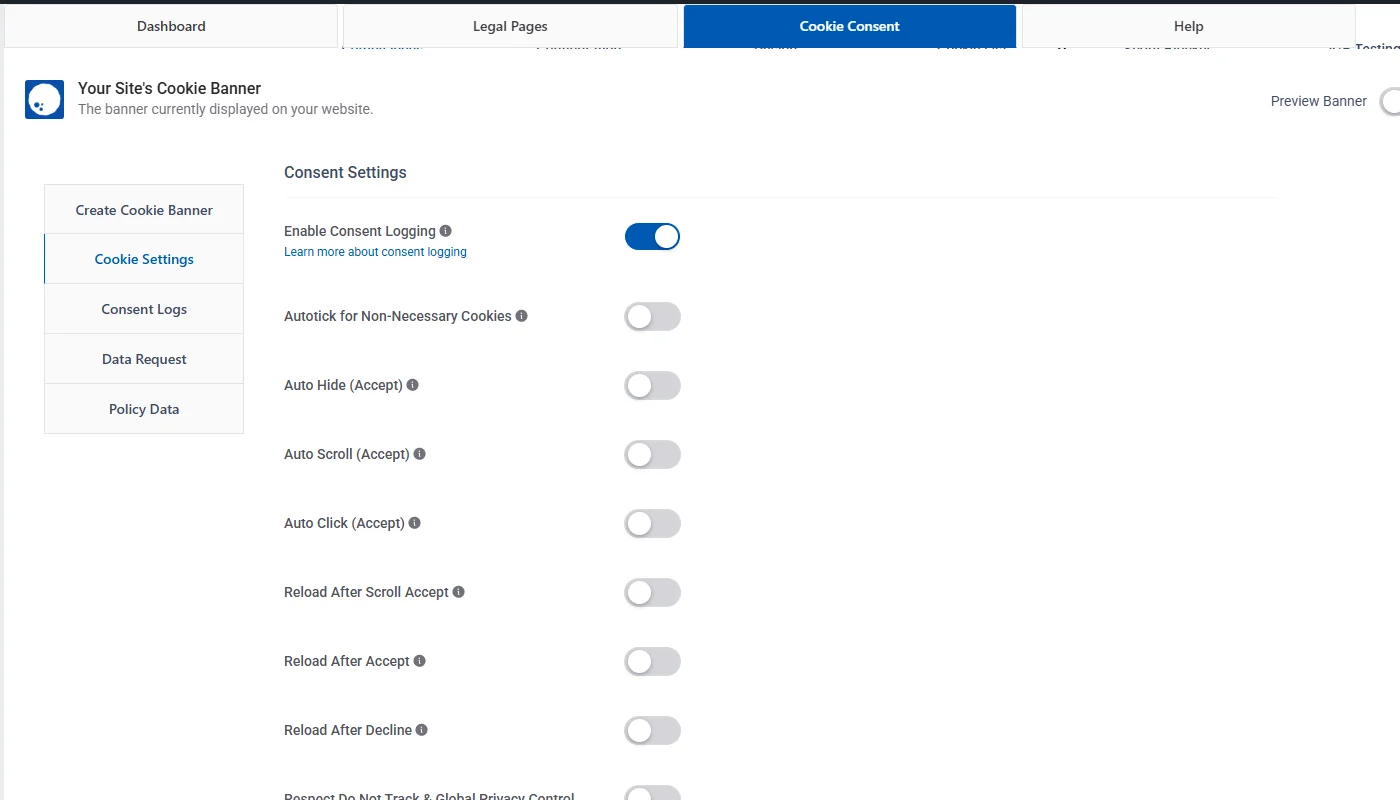Screen dimensions: 1400x800
Task: Select Create Cookie Banner in the sidebar
Action: pyautogui.click(x=143, y=209)
